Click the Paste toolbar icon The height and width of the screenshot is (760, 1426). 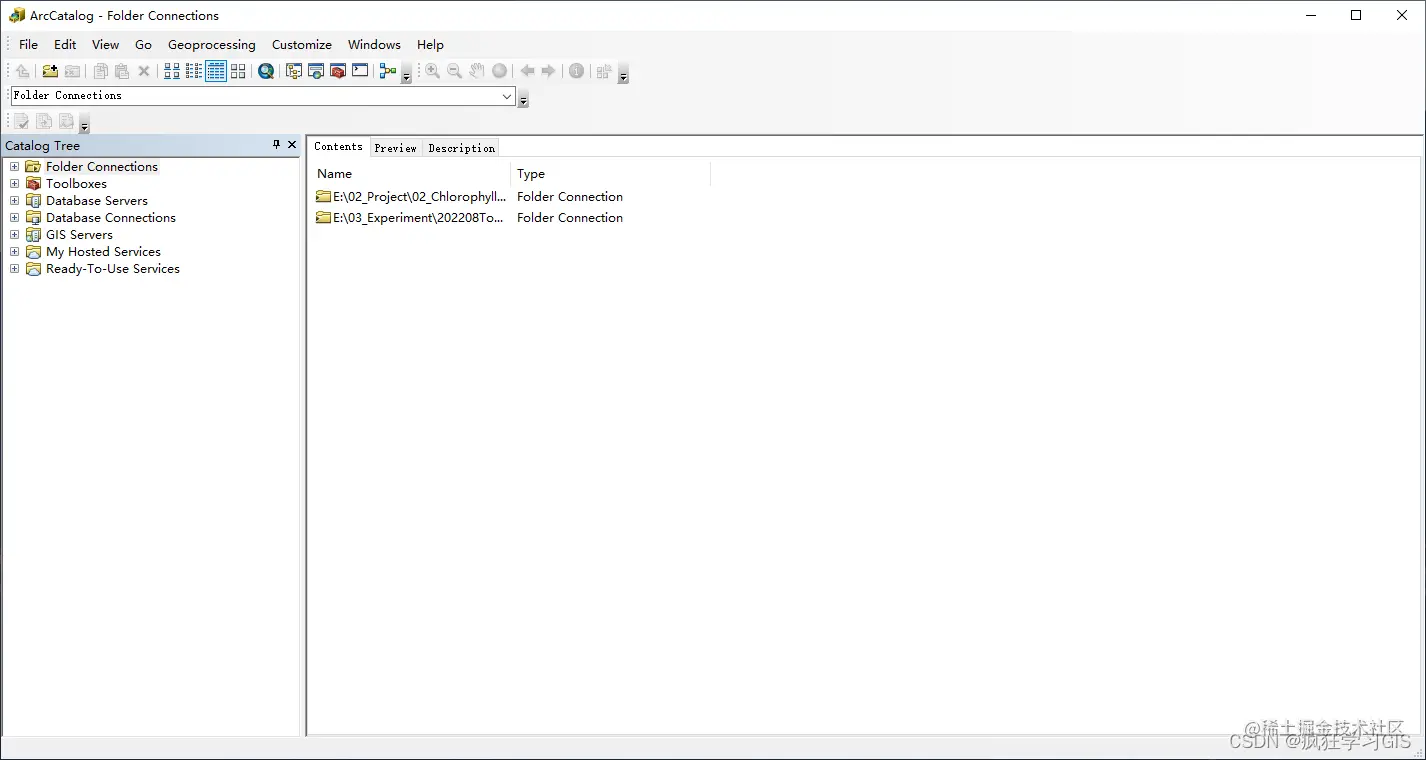[x=122, y=71]
